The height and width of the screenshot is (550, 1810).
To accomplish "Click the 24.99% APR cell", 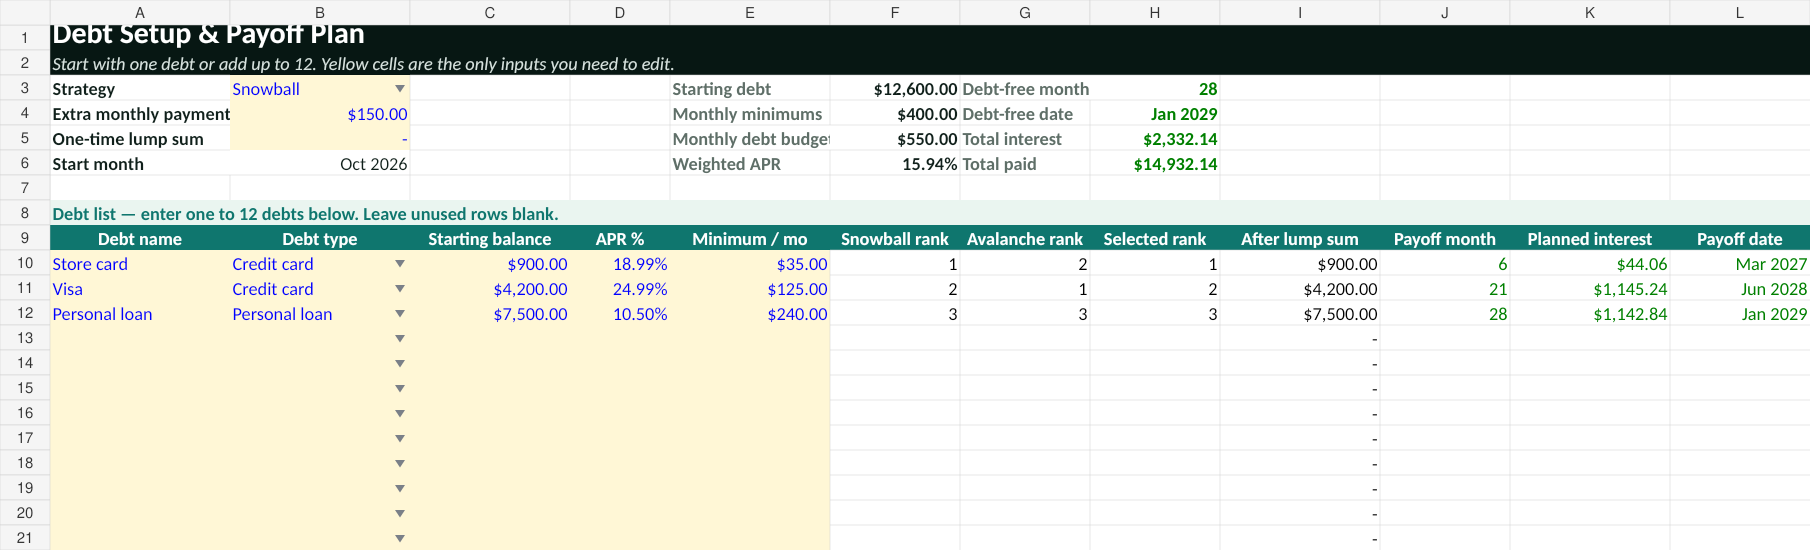I will pos(620,289).
